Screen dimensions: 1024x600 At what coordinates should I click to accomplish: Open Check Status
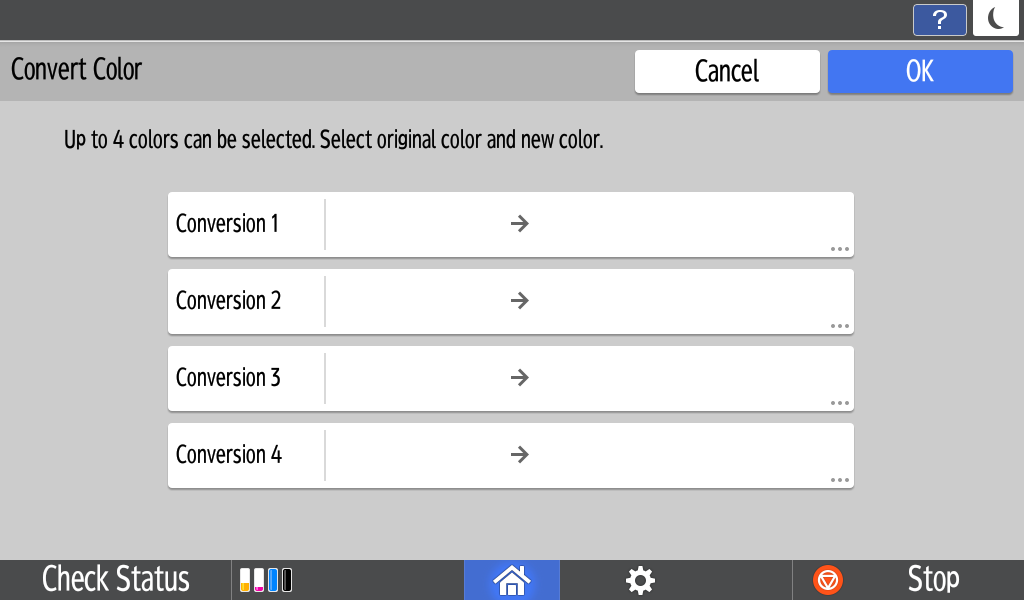click(x=116, y=580)
